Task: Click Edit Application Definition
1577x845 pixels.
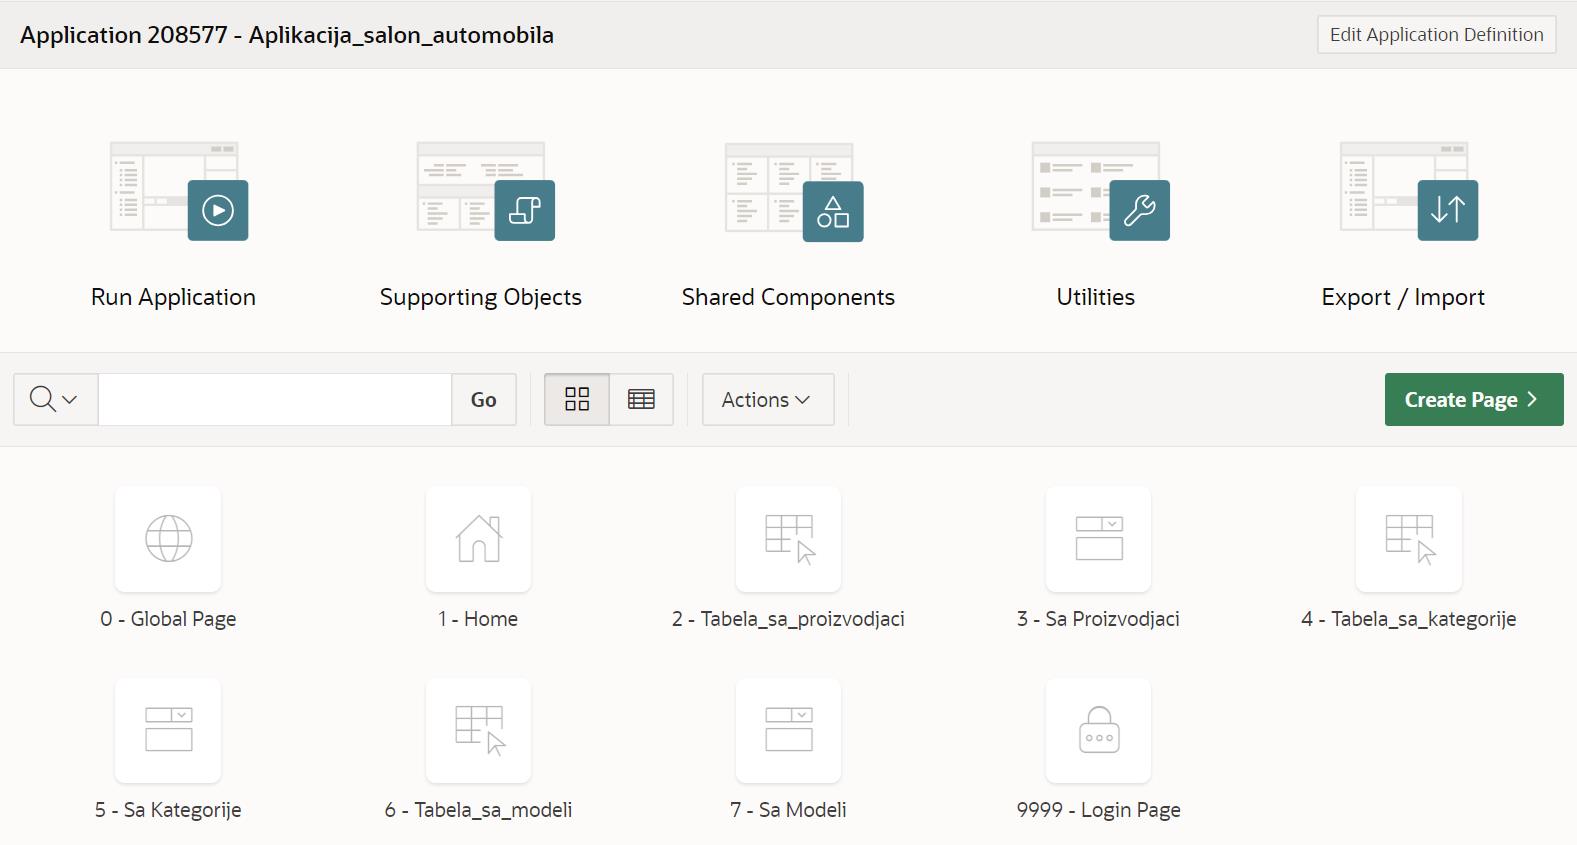Action: 1436,35
